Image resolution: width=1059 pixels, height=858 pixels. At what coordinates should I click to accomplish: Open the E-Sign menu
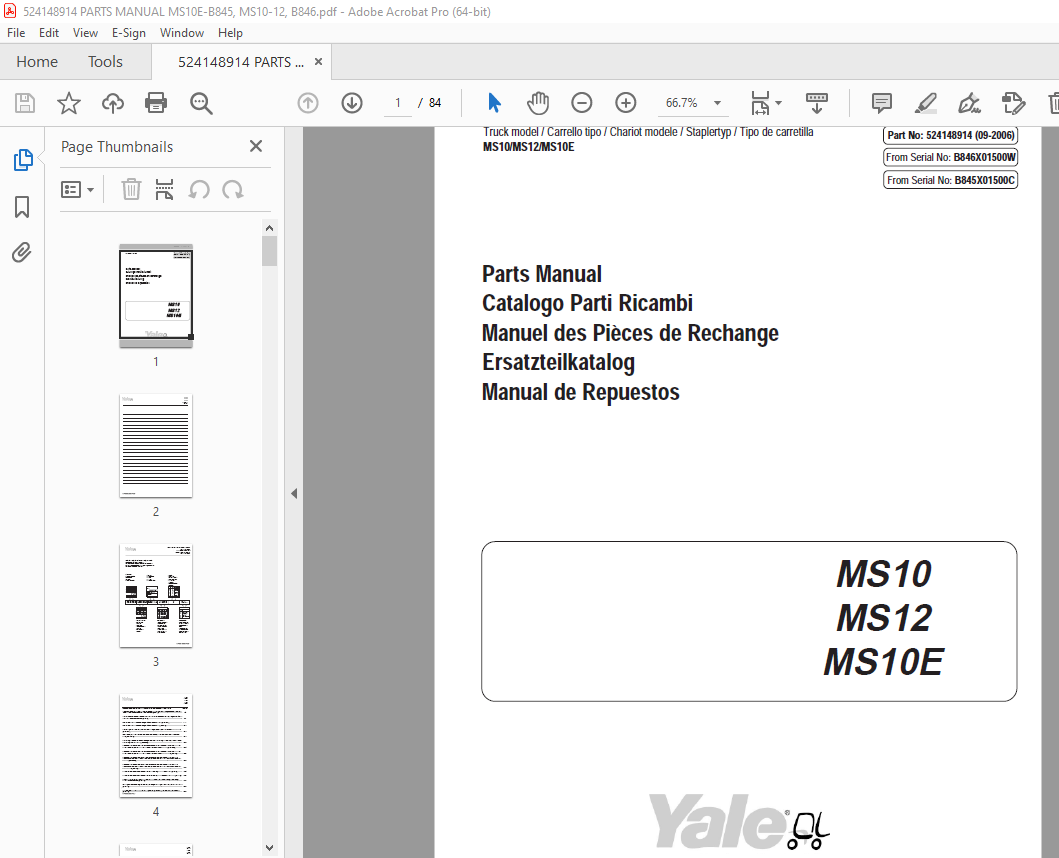point(128,32)
